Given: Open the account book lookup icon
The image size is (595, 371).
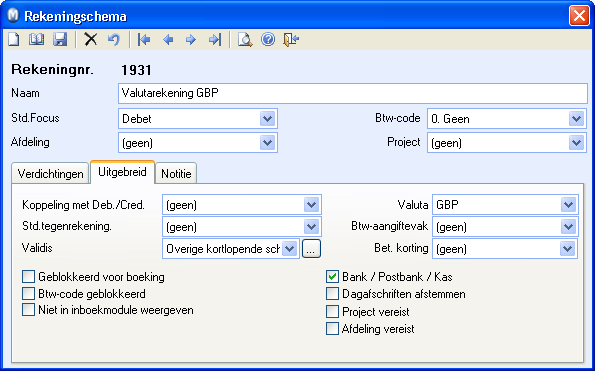Looking at the screenshot, I should coord(36,39).
